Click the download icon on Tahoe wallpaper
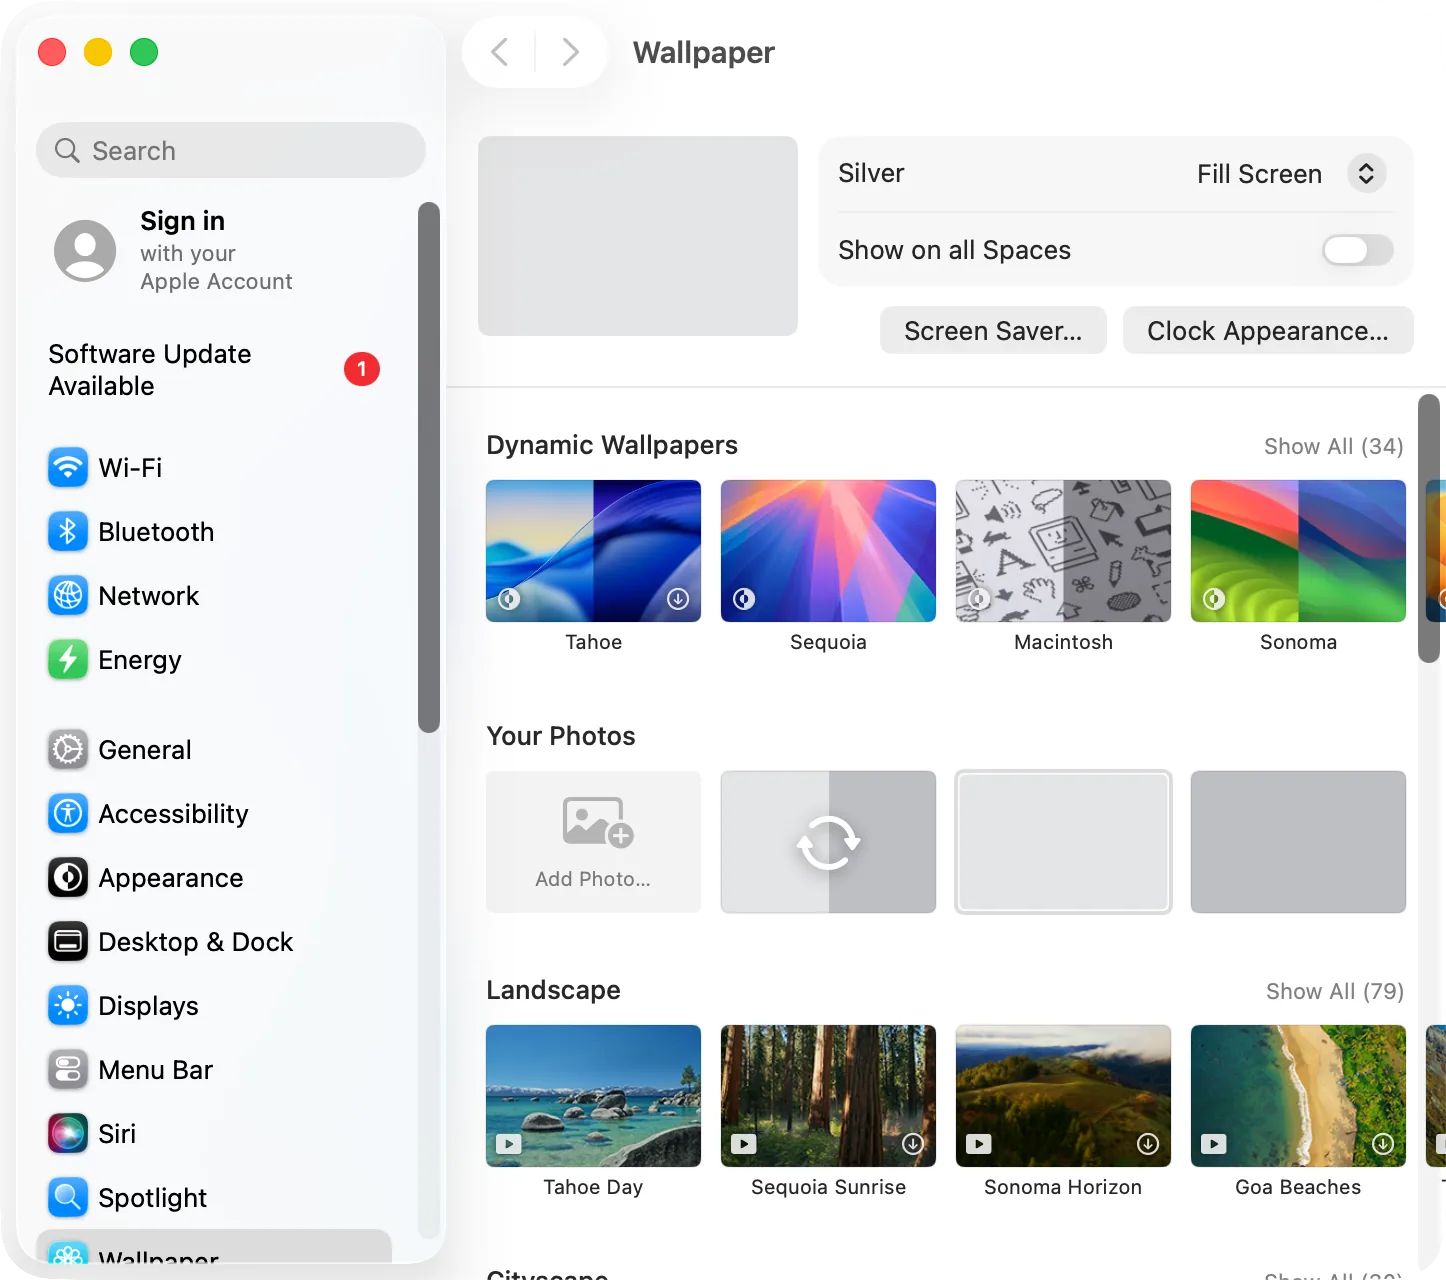This screenshot has height=1280, width=1446. point(678,599)
